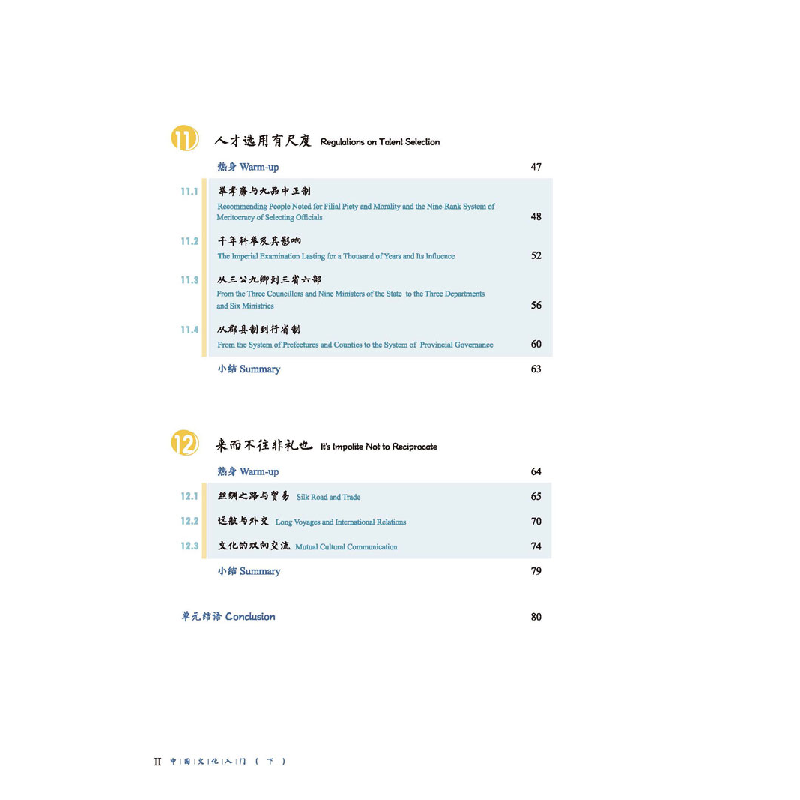Select Chinese heading of section 11.3
Screen dimensions: 800x800
pos(269,279)
